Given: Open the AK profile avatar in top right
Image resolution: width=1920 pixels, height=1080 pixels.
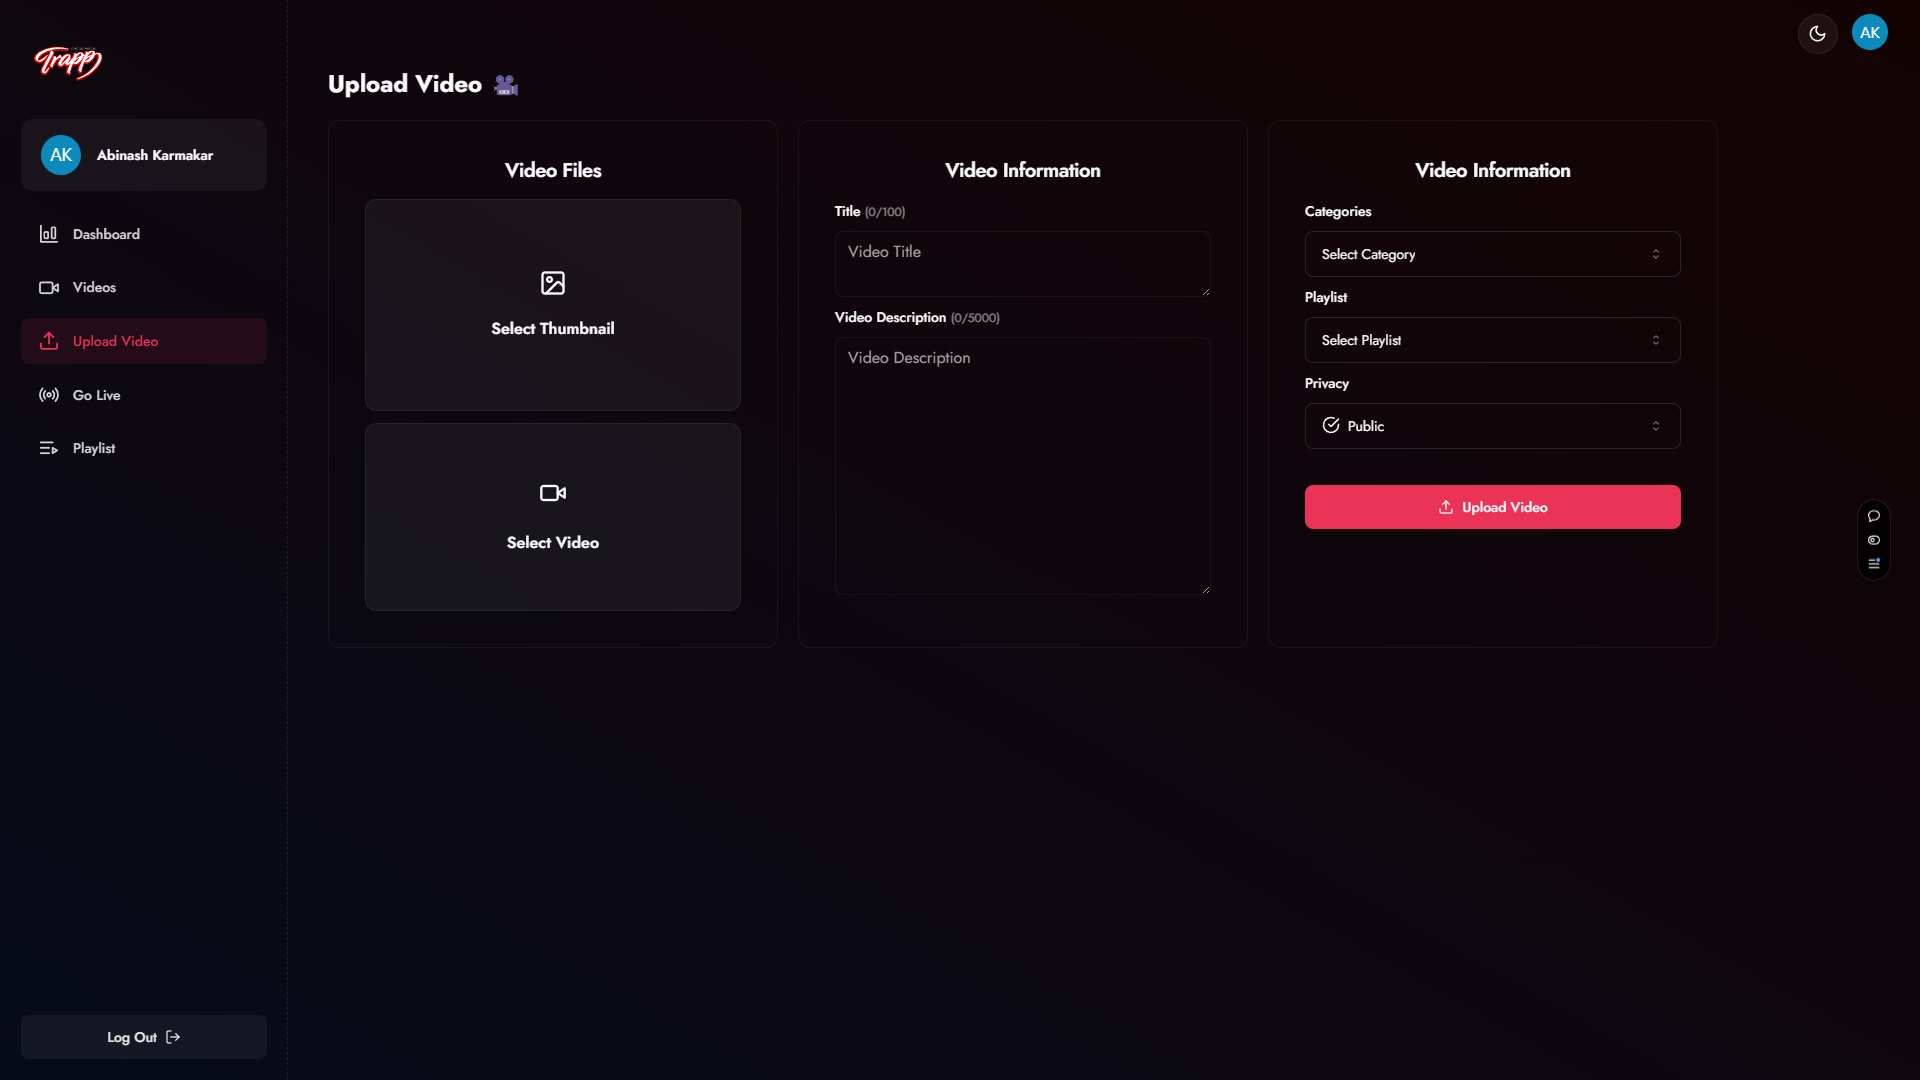Looking at the screenshot, I should (x=1869, y=33).
